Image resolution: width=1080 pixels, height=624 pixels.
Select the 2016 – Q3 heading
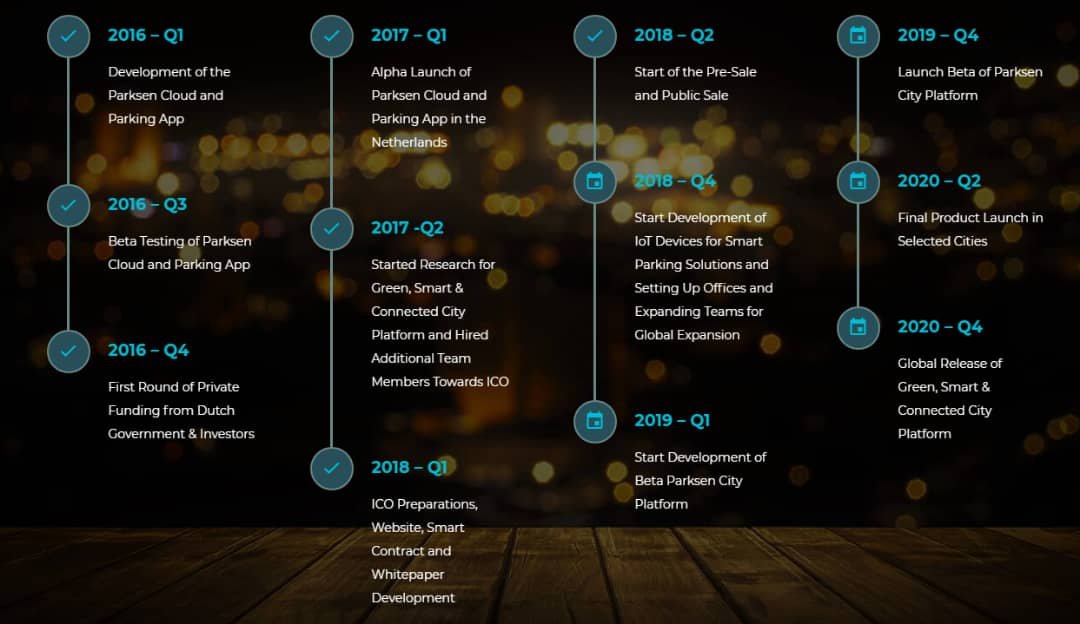point(147,205)
